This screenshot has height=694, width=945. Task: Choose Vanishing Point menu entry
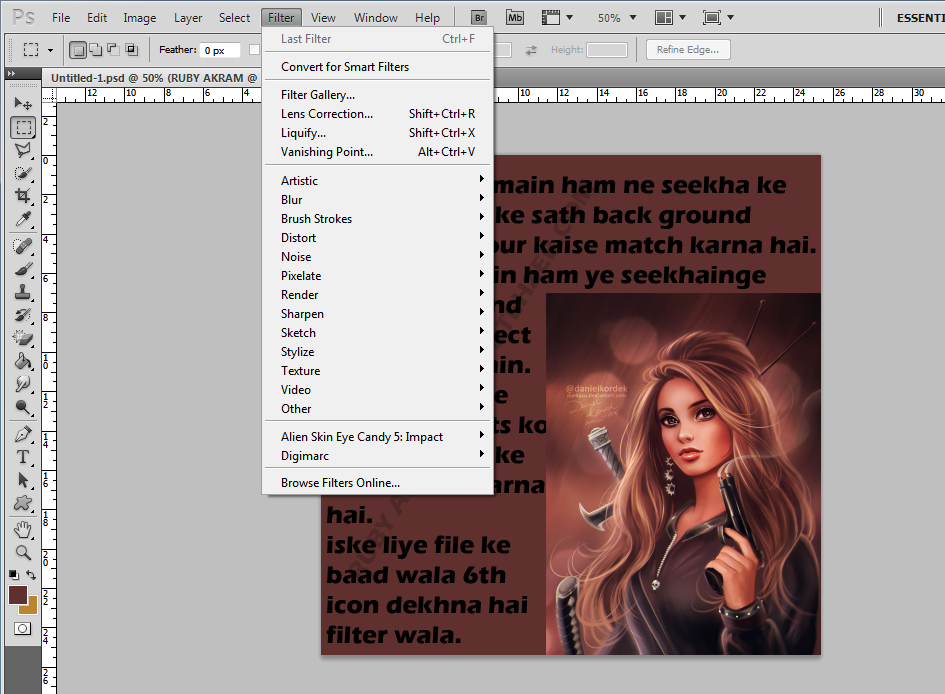[378, 152]
